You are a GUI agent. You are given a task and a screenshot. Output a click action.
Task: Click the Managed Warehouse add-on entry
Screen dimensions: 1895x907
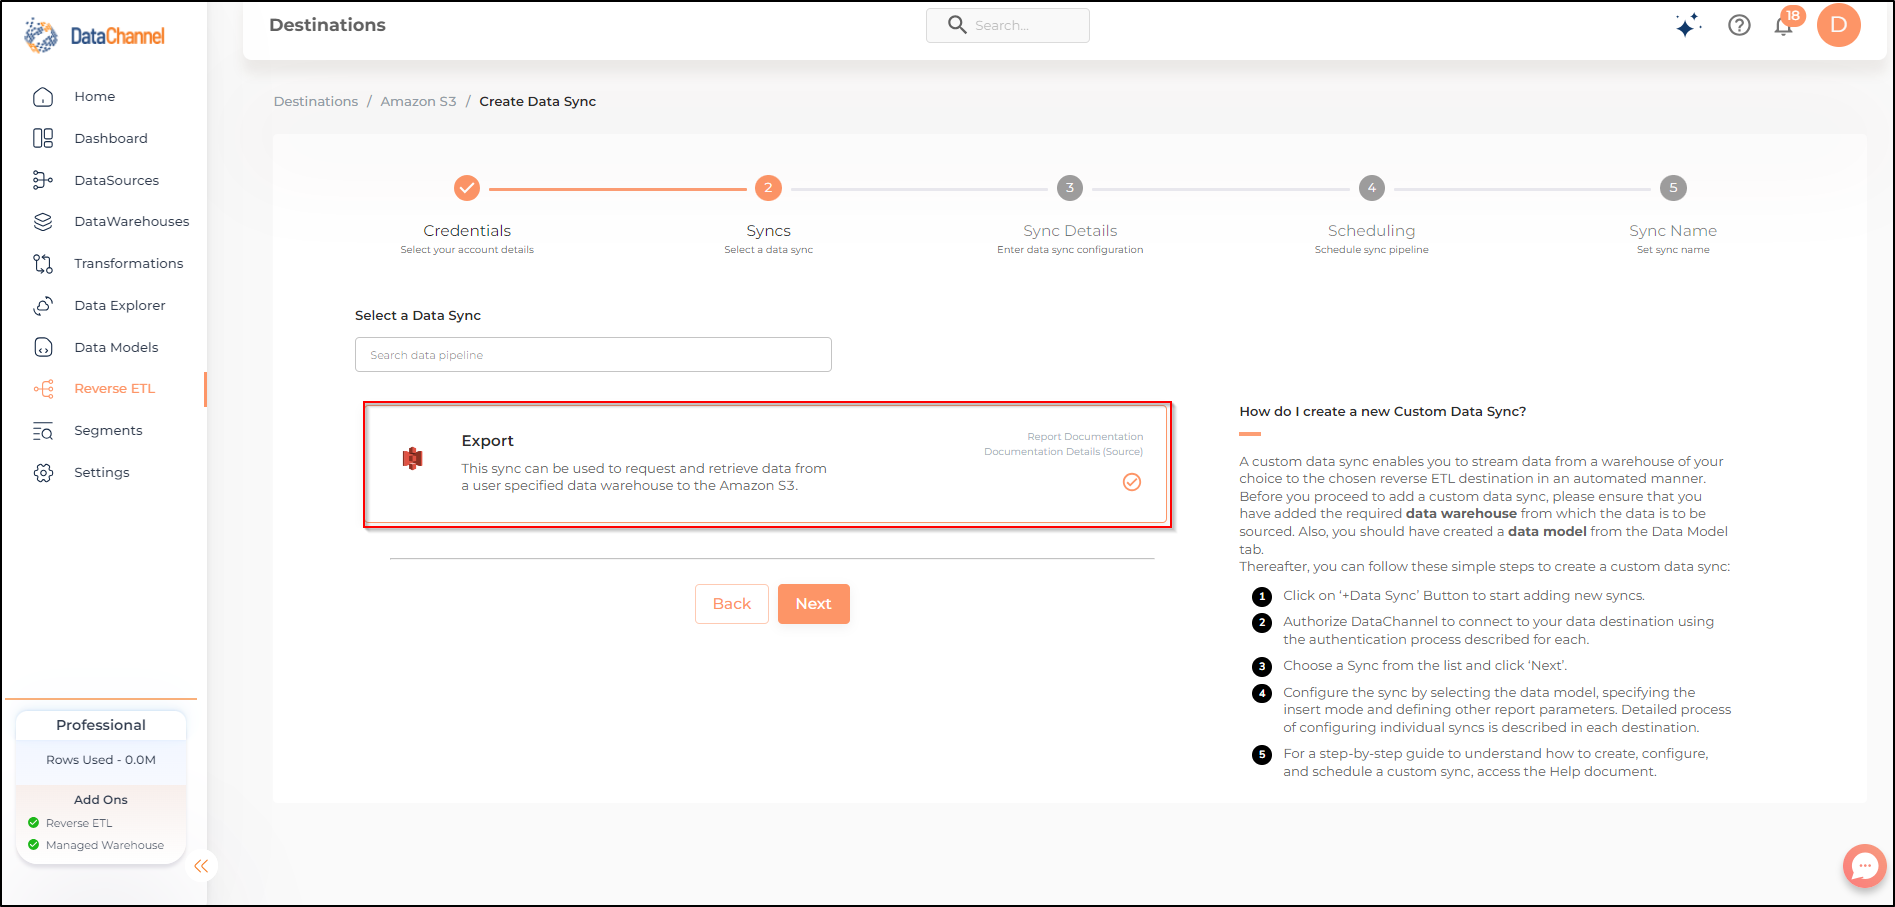pos(96,845)
